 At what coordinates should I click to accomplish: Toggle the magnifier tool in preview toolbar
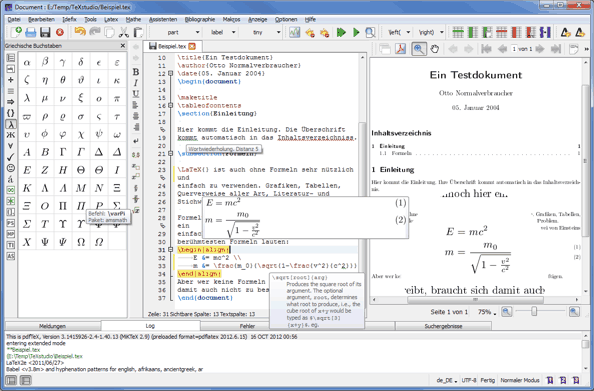[x=419, y=49]
